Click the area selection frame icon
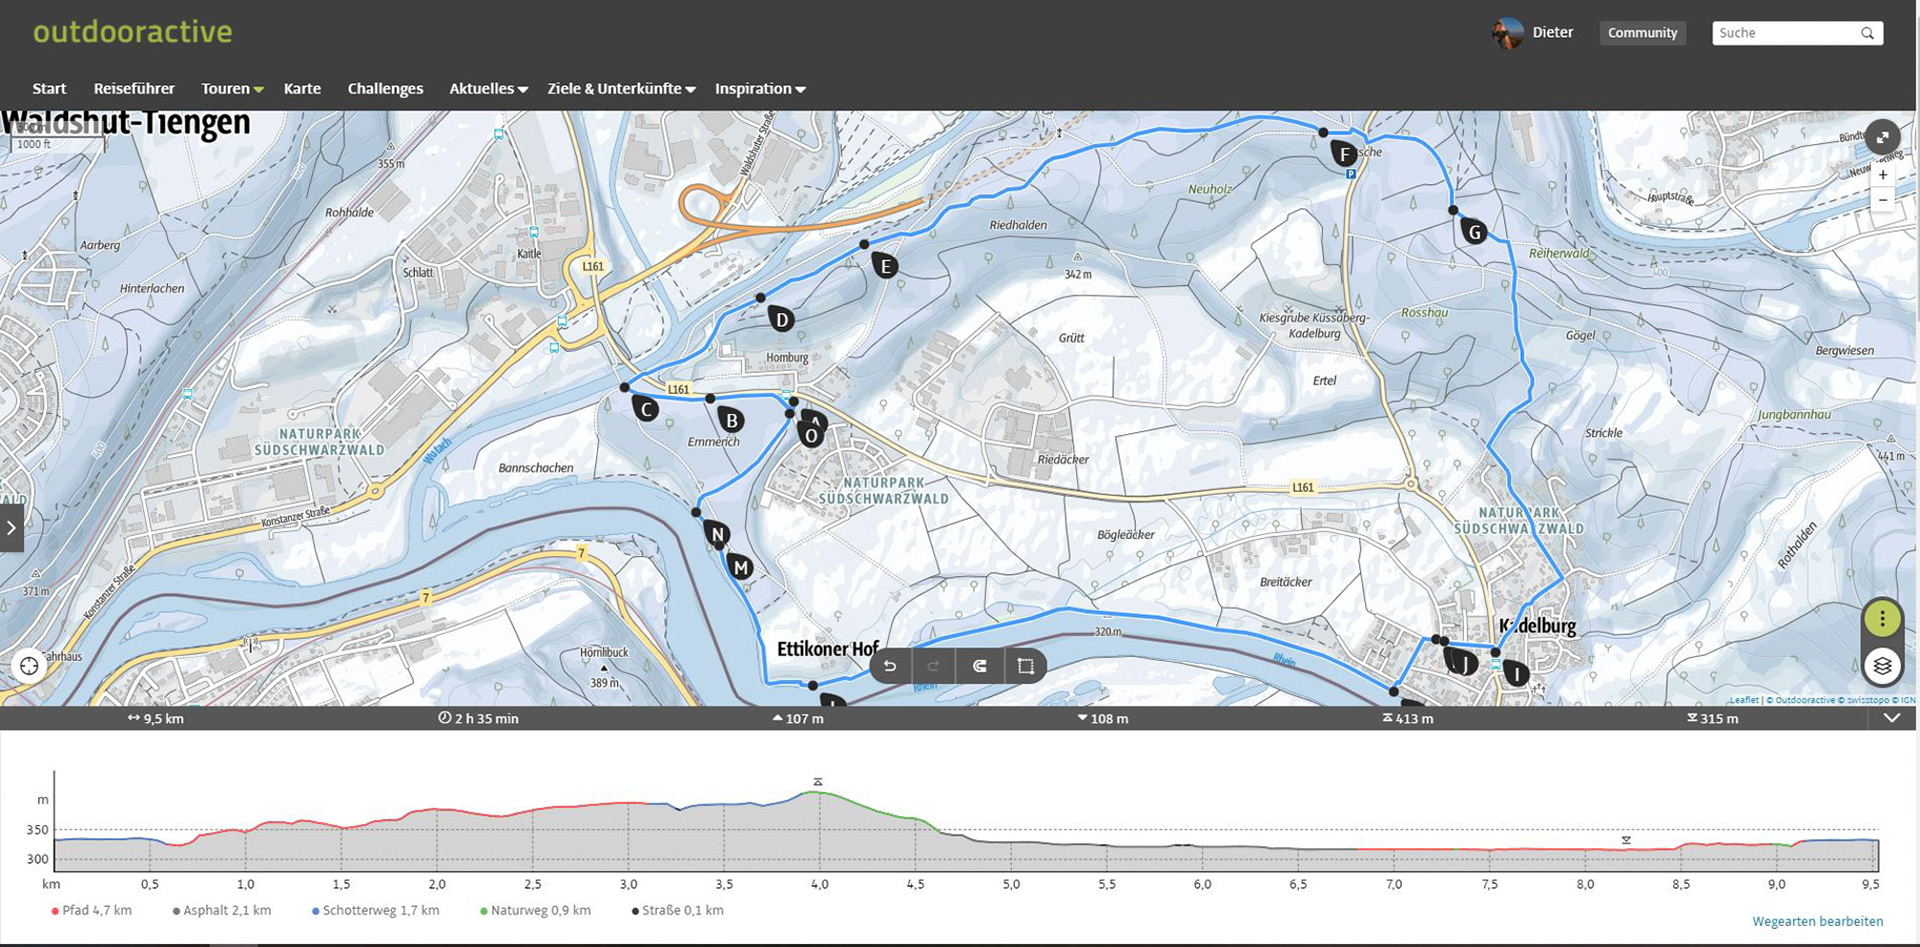This screenshot has height=947, width=1920. pos(1025,667)
